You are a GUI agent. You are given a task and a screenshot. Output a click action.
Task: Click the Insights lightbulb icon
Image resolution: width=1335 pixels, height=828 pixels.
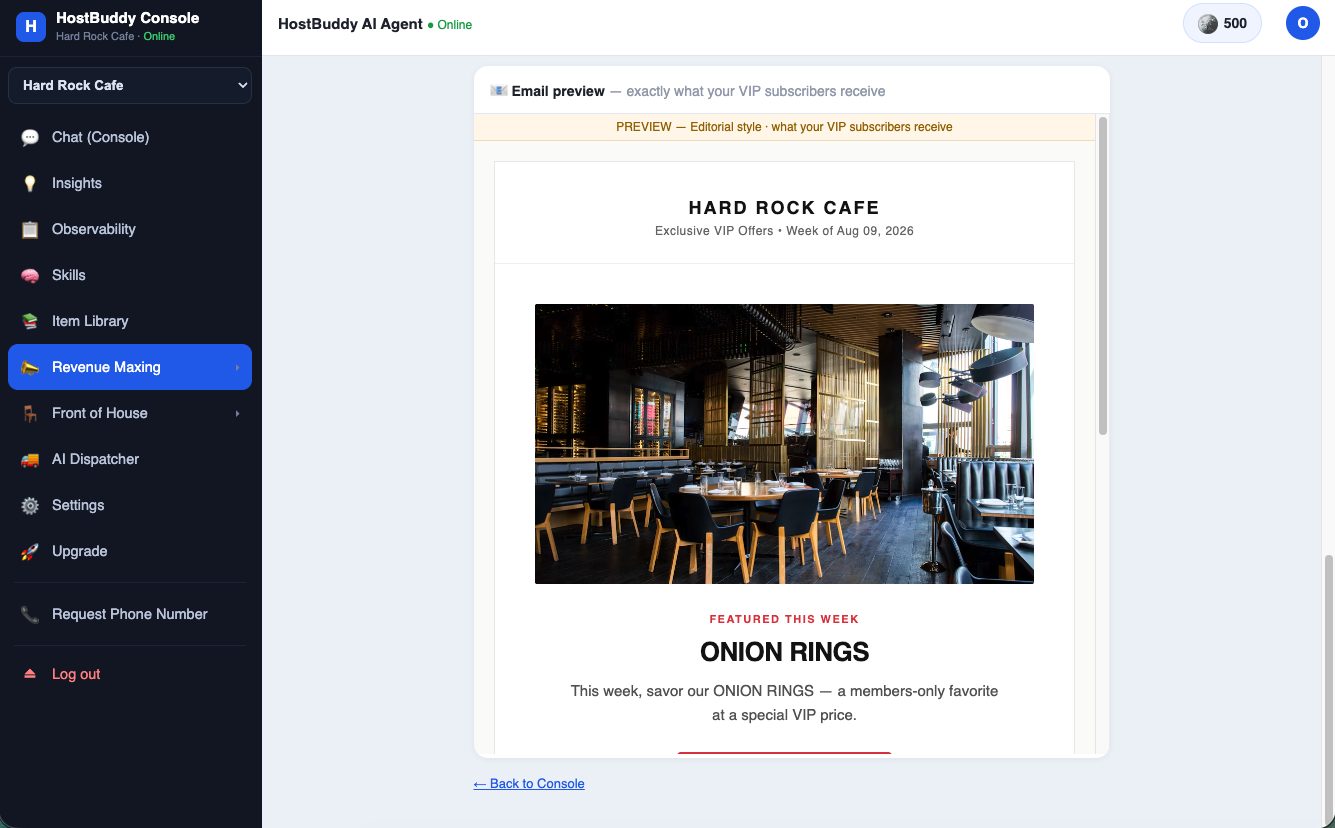(x=30, y=184)
